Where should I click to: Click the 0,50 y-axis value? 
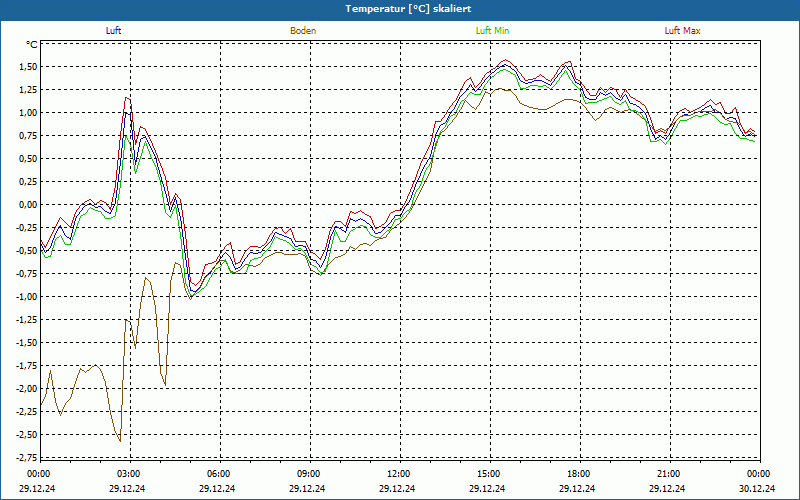pos(28,159)
